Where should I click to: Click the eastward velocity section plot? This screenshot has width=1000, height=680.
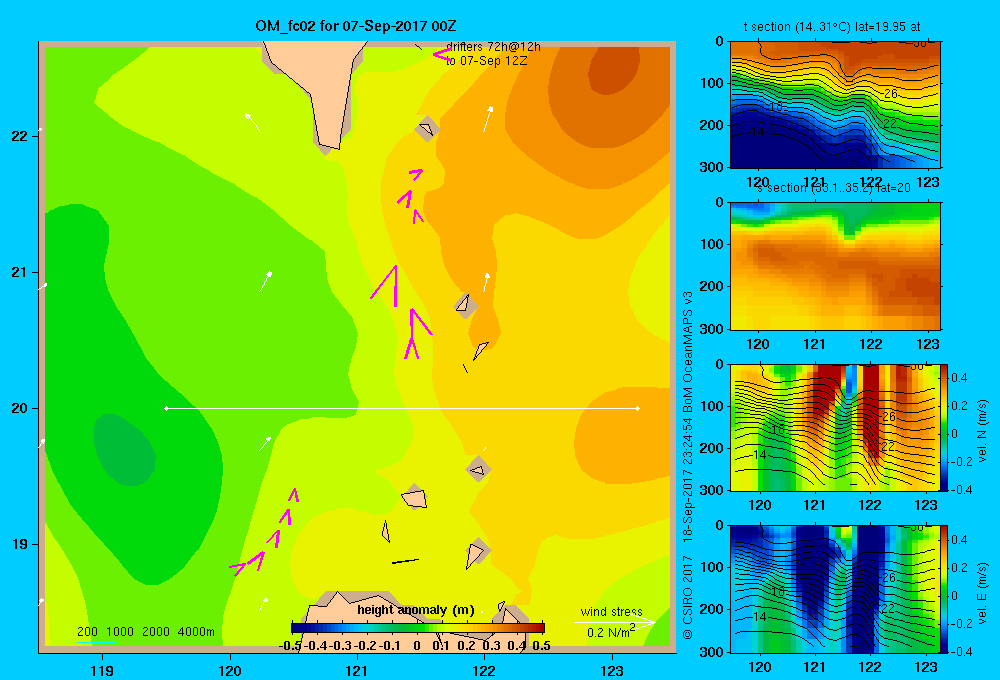point(834,589)
